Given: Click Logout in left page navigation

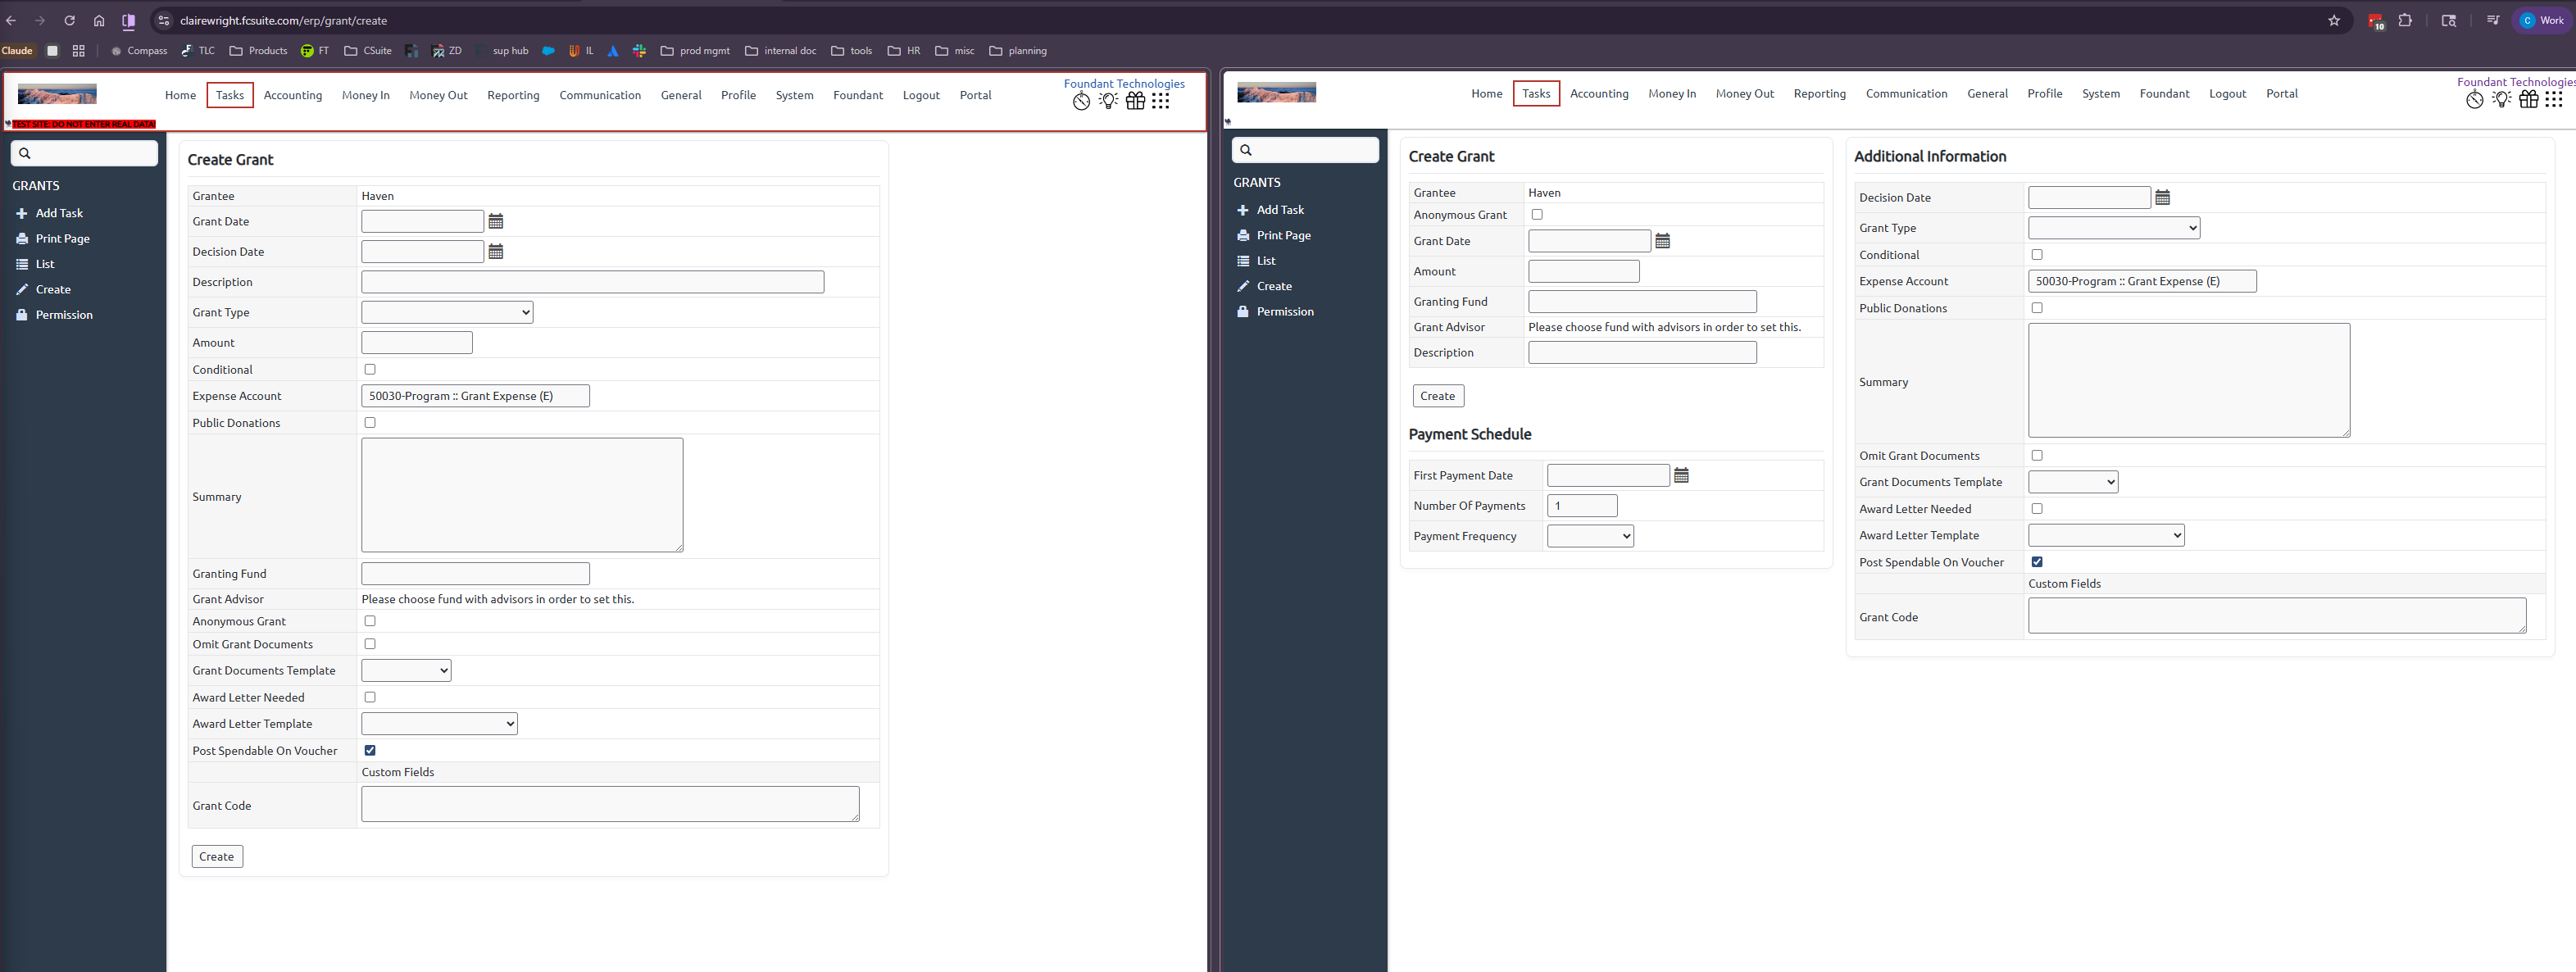Looking at the screenshot, I should click(921, 95).
